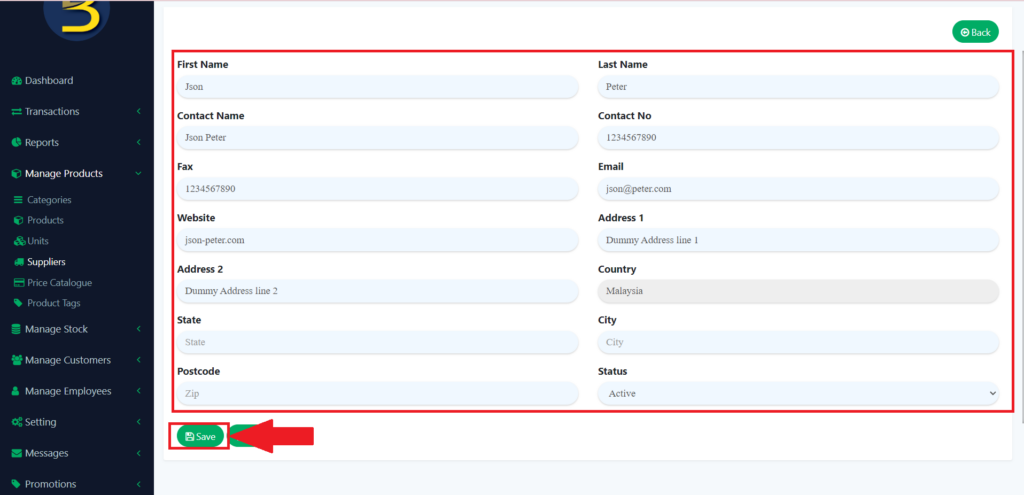Viewport: 1024px width, 495px height.
Task: Click the Transactions arrows icon
Action: pyautogui.click(x=16, y=112)
